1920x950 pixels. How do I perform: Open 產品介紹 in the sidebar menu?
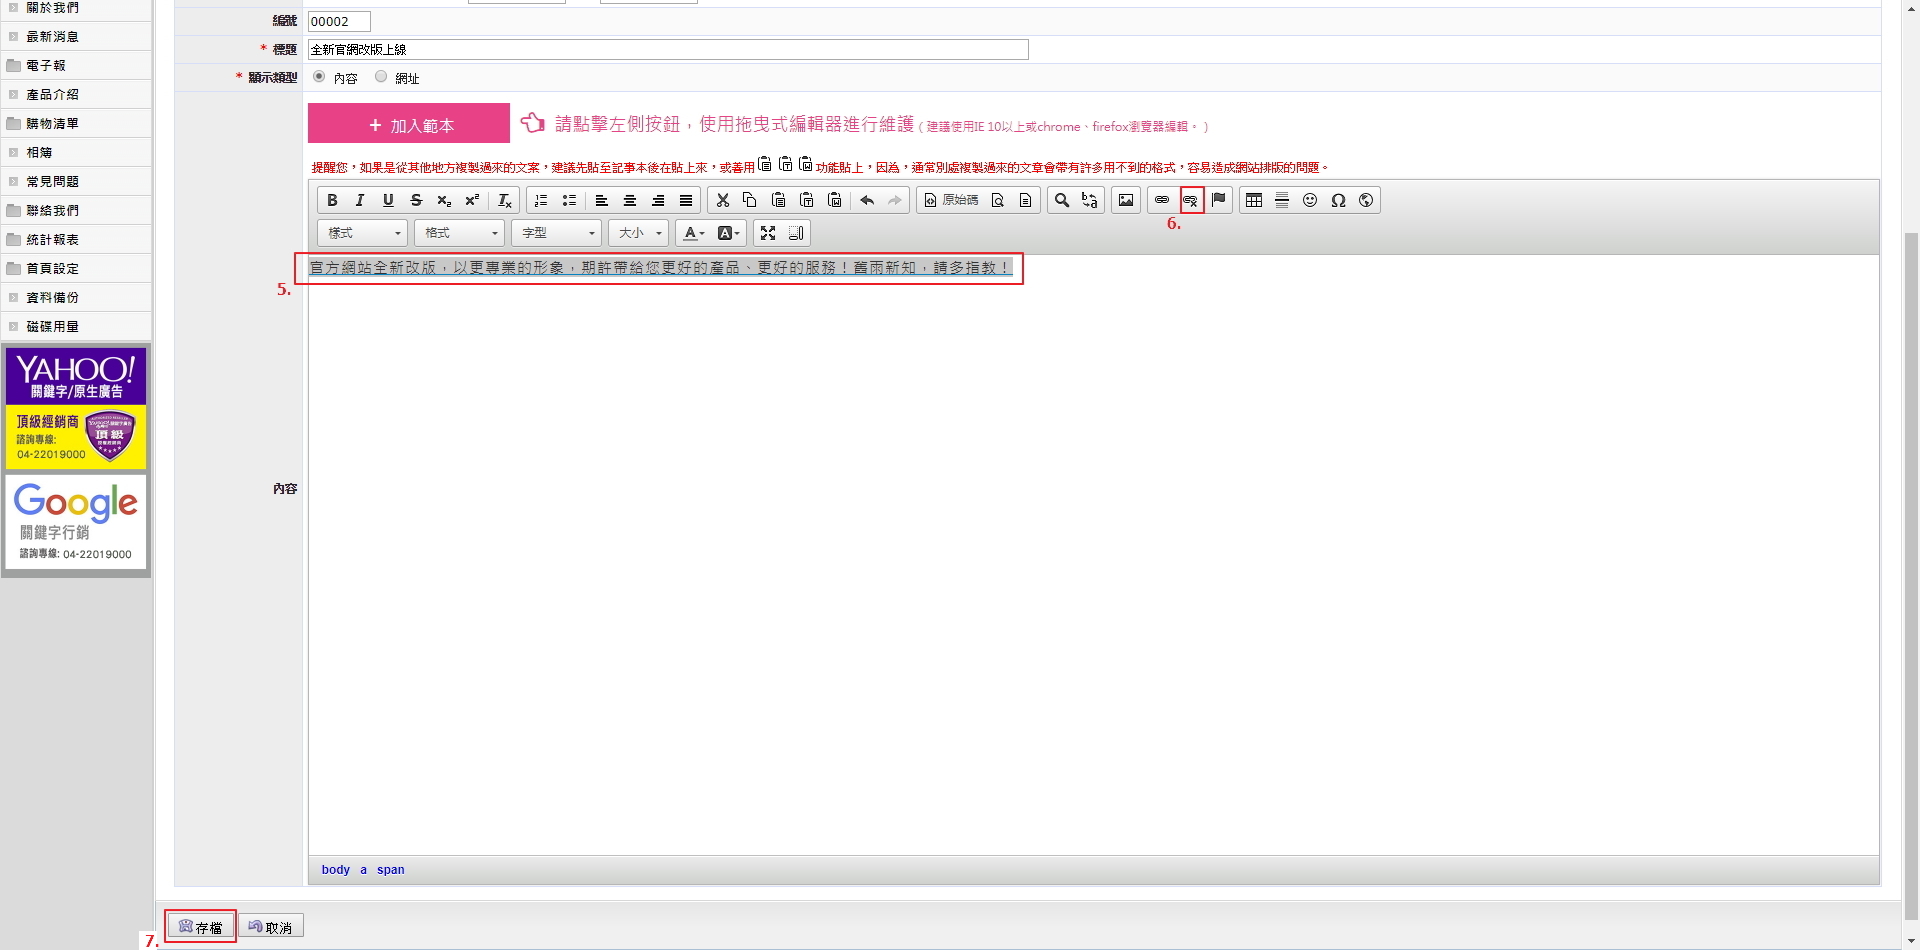tap(52, 94)
